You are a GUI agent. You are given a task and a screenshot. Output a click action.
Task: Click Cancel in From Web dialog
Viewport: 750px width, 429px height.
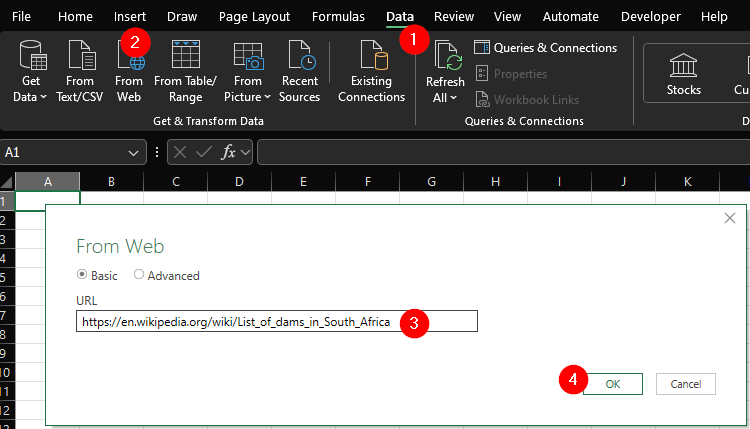pyautogui.click(x=685, y=384)
